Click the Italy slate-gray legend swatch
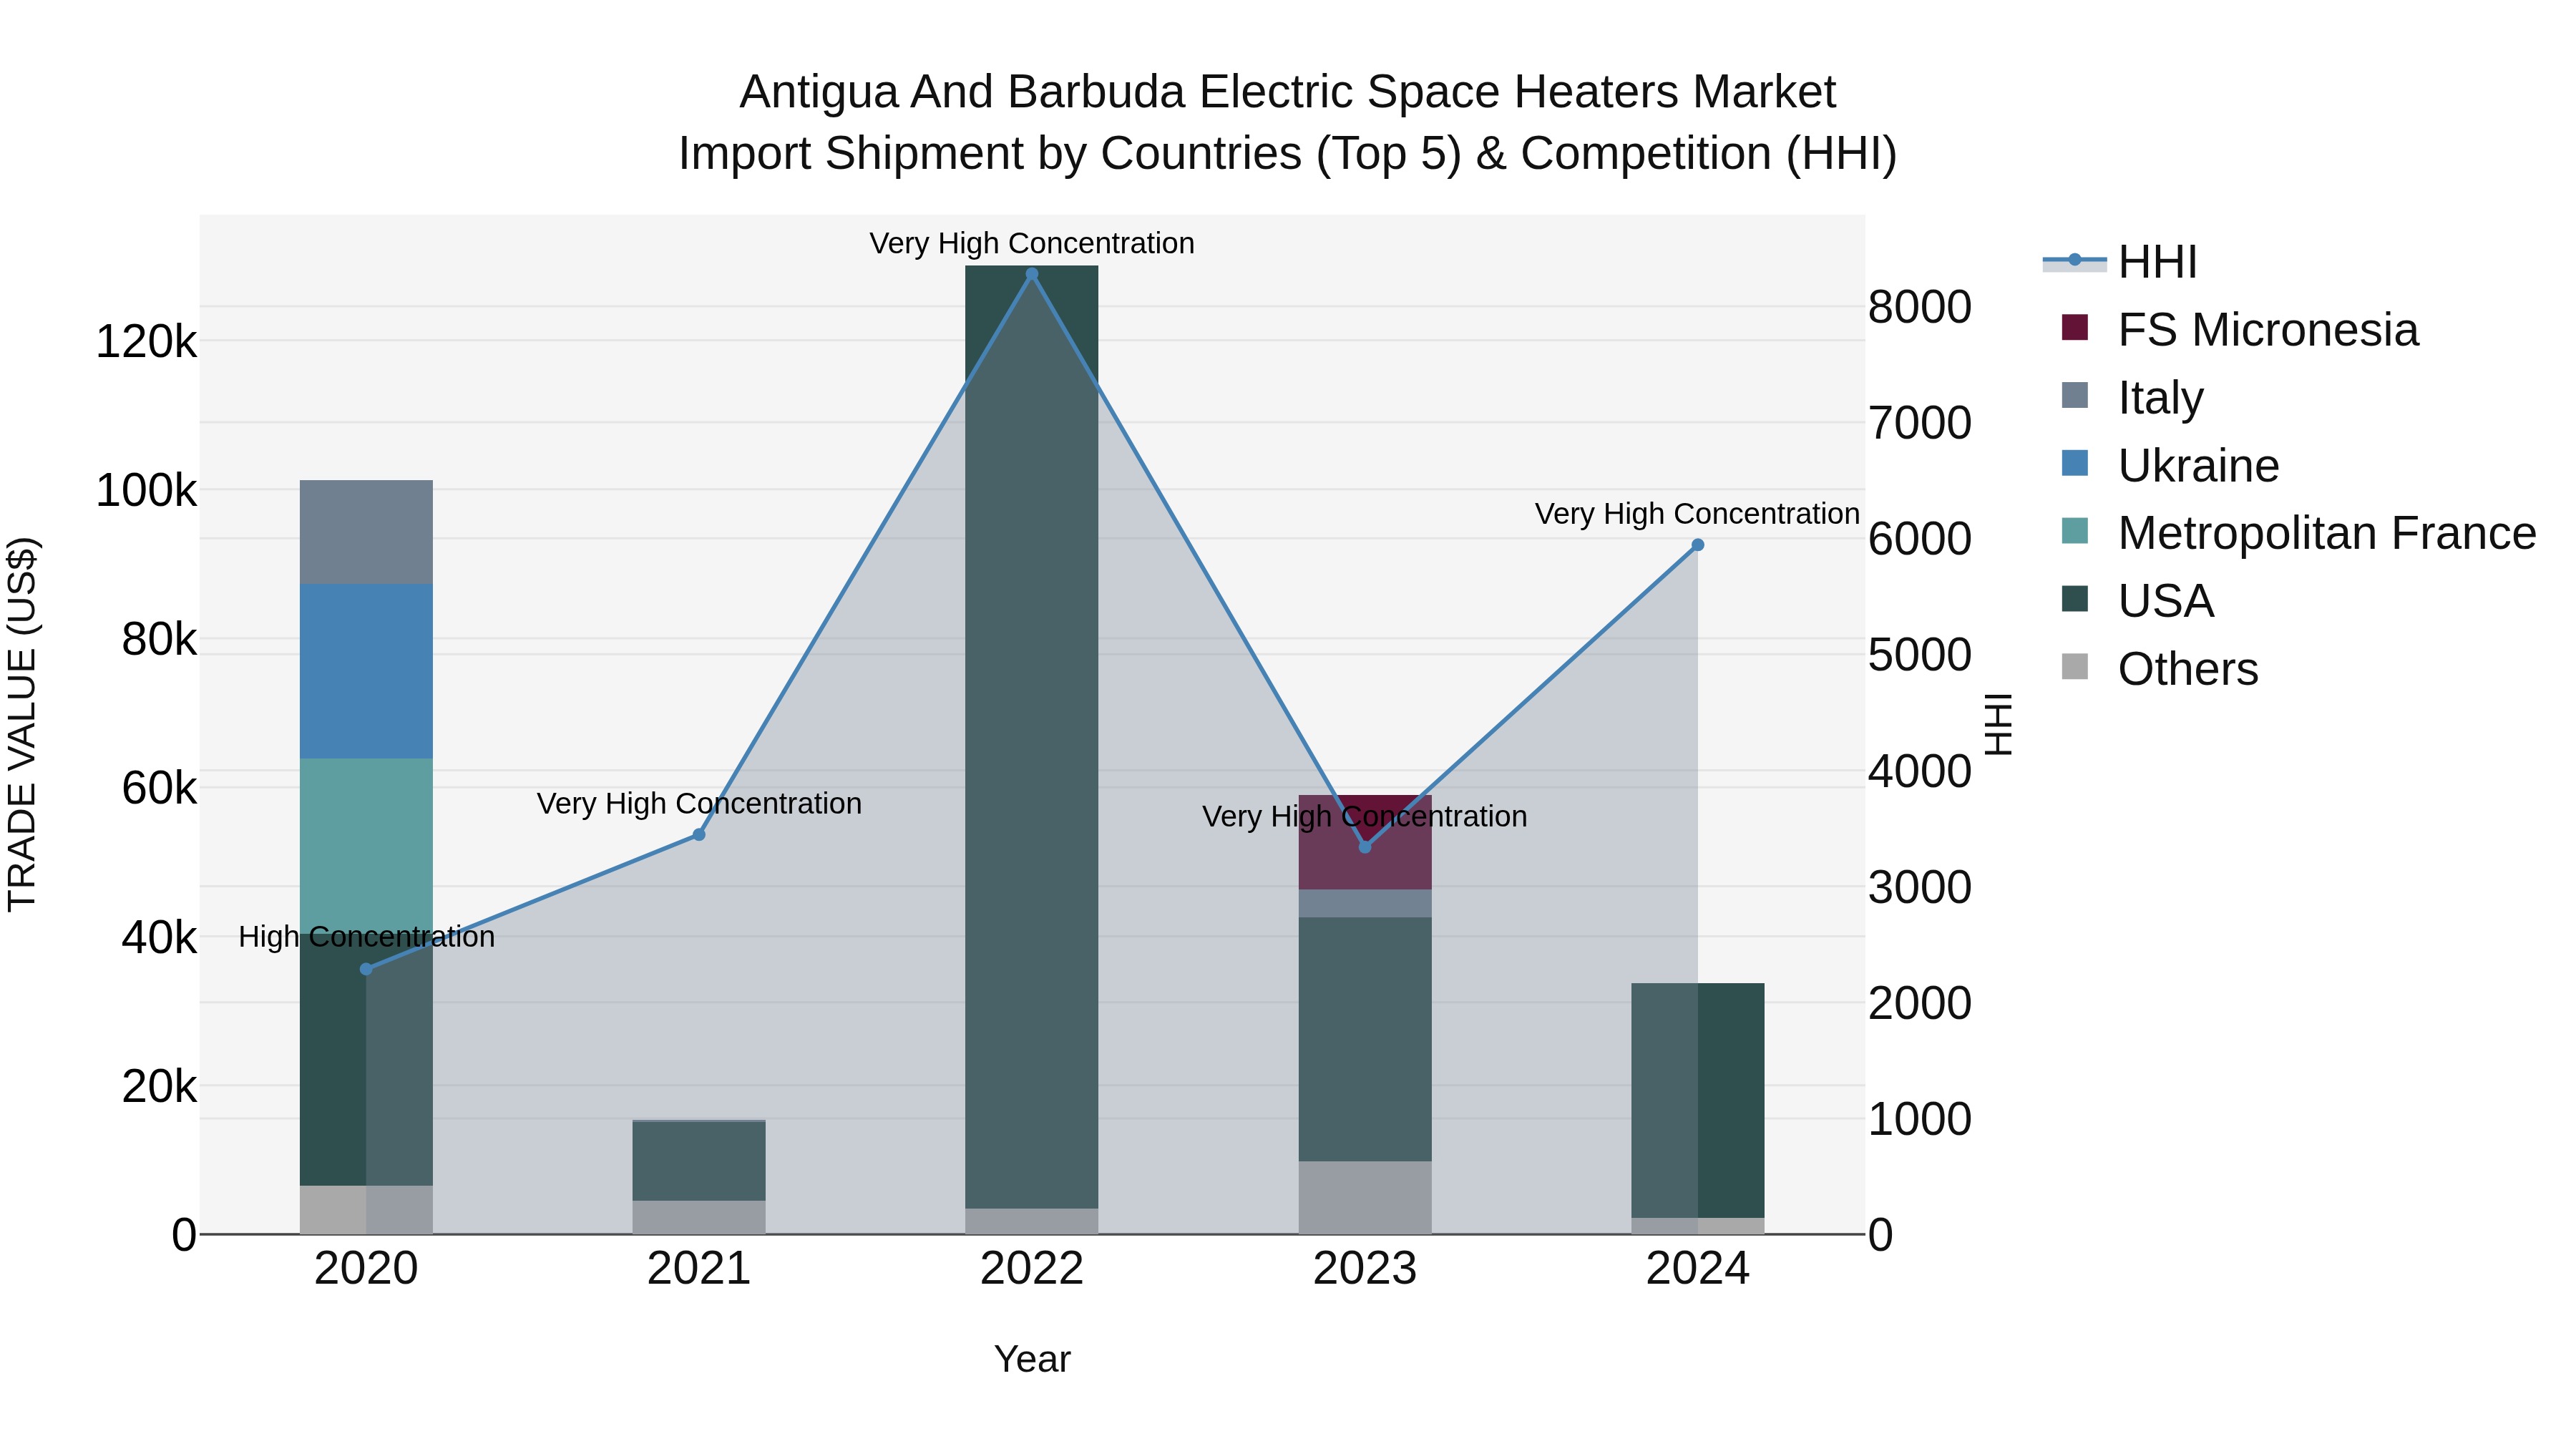This screenshot has height=1449, width=2576. coord(2075,395)
